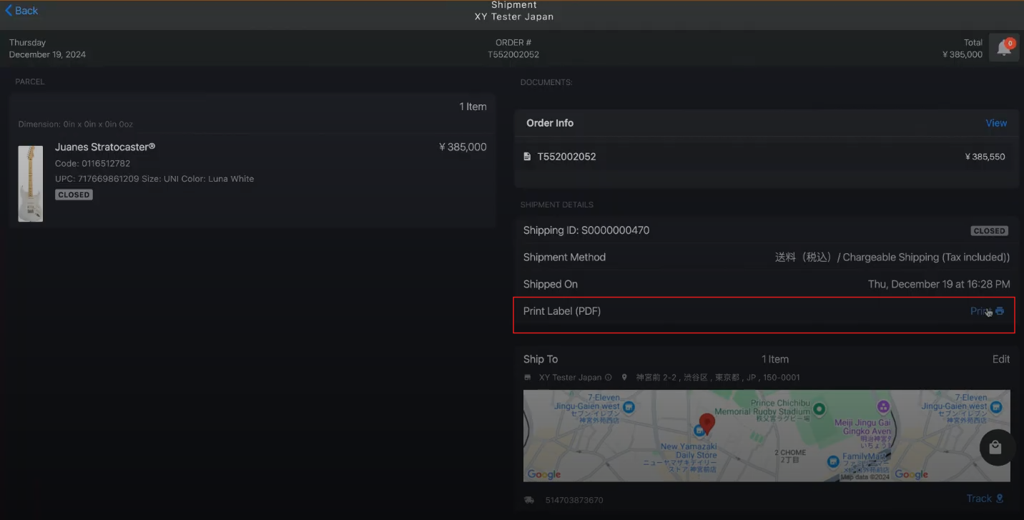Click the parcel Dimension text
Image resolution: width=1024 pixels, height=520 pixels.
click(75, 124)
